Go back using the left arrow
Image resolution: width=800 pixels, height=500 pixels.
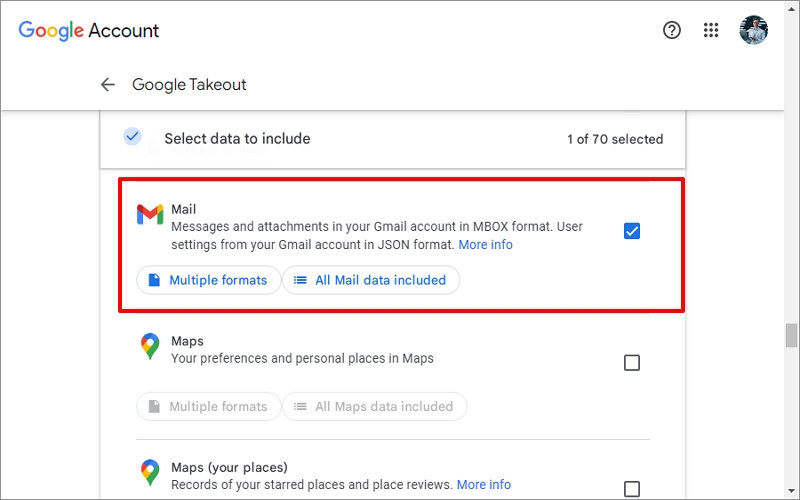(107, 85)
